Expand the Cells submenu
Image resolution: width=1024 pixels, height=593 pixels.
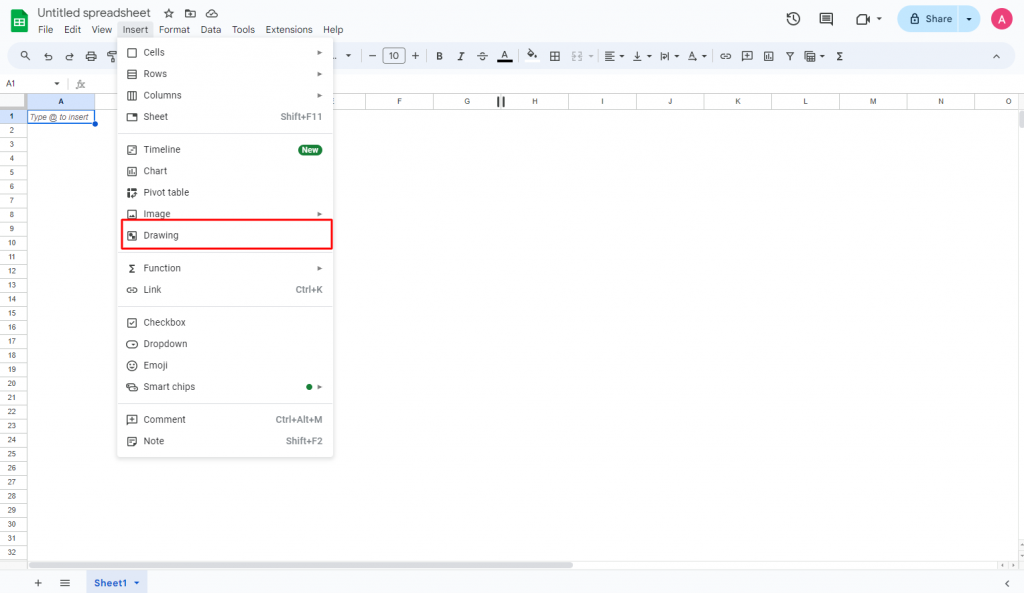[x=225, y=52]
